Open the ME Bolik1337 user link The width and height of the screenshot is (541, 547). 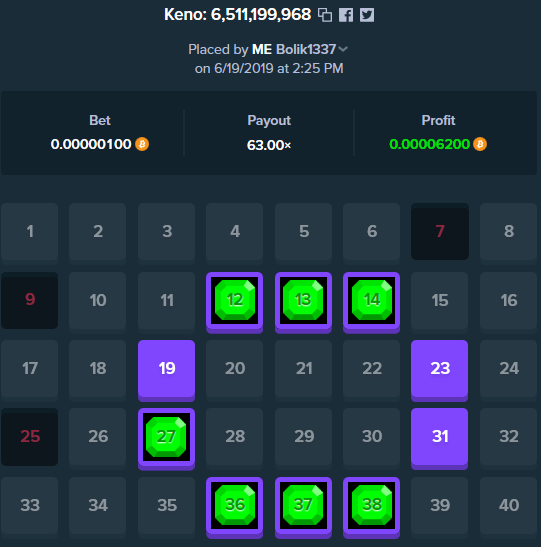[294, 49]
